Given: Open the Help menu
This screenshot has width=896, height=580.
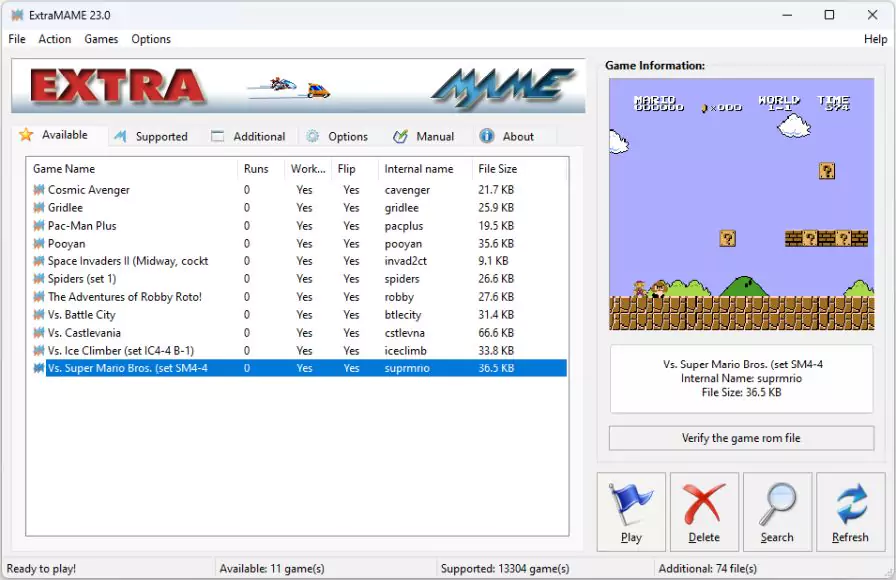Looking at the screenshot, I should click(x=875, y=39).
